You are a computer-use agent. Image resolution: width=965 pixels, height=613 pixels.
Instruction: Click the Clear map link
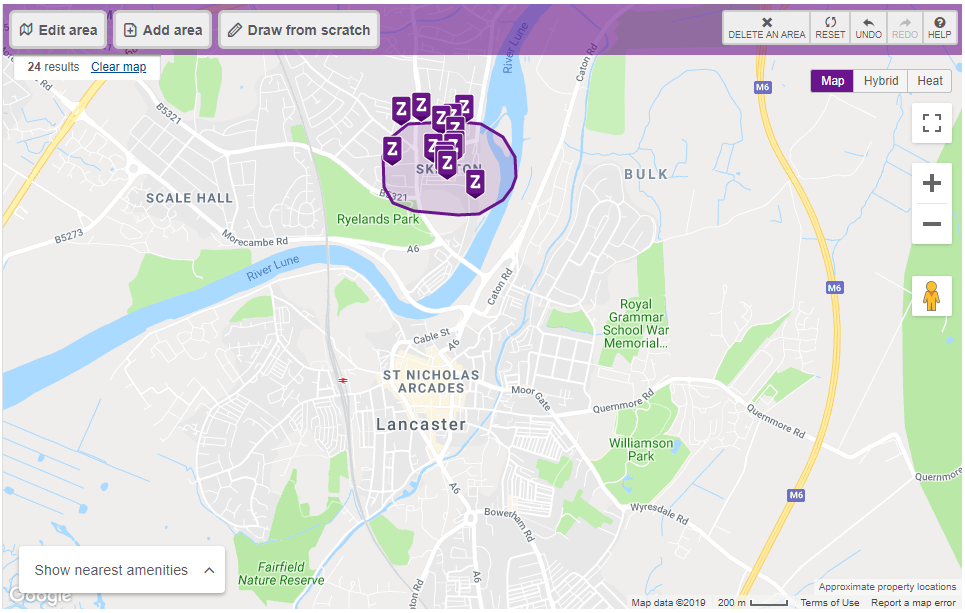coord(119,66)
